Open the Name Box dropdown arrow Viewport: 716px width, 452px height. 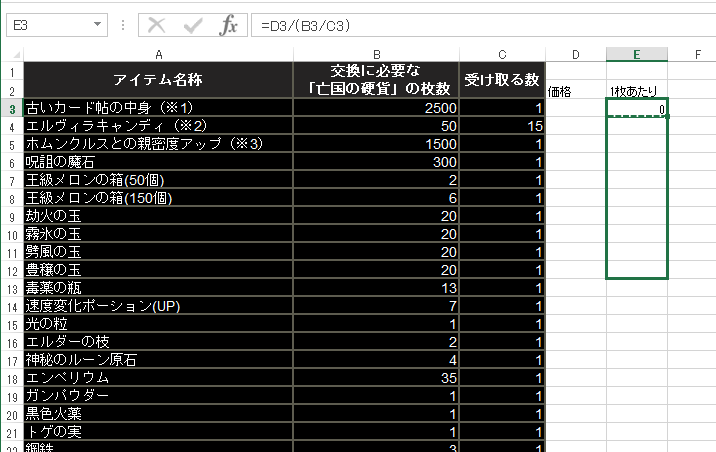coord(97,25)
